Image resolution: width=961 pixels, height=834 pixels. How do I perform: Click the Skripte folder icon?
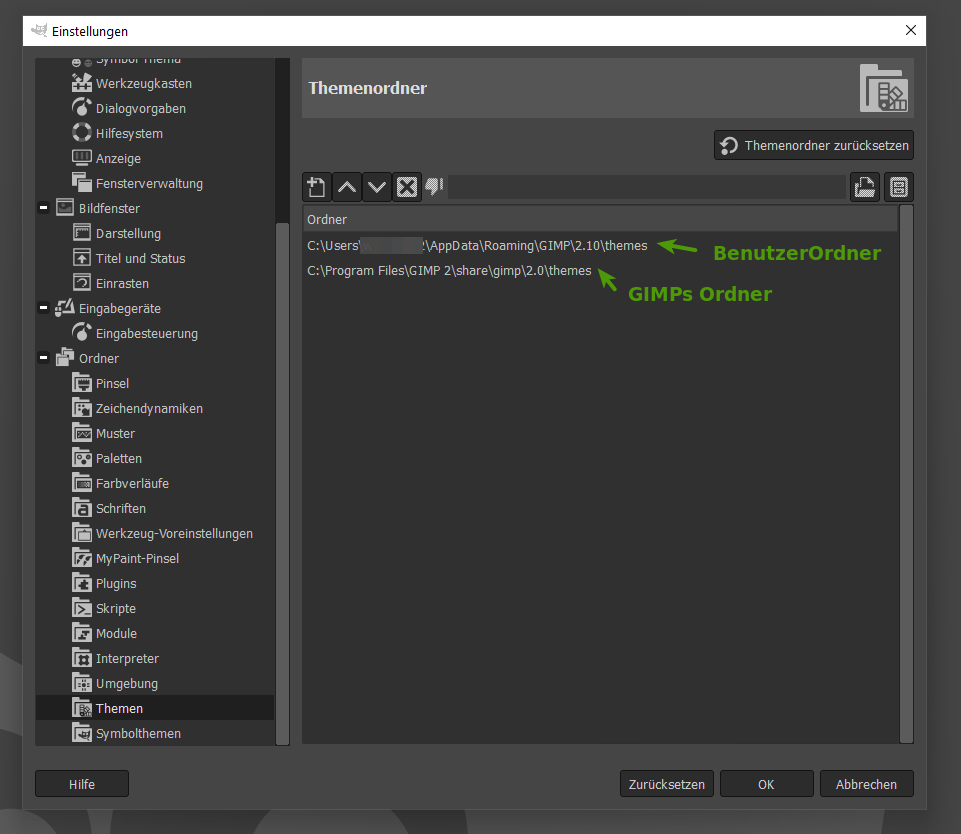(82, 608)
